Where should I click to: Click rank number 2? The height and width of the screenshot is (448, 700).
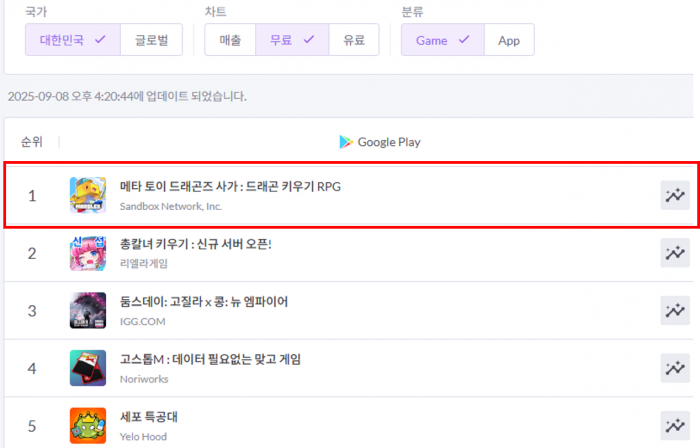point(32,253)
